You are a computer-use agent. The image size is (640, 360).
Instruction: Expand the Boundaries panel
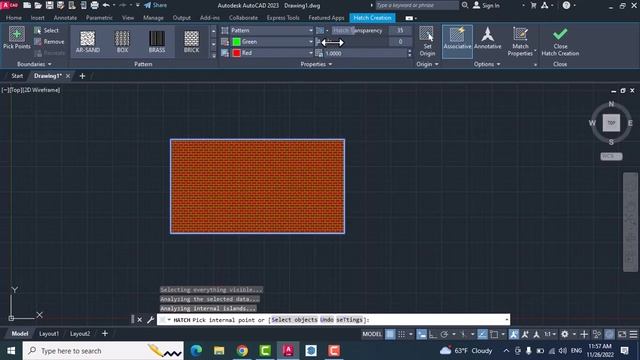34,64
